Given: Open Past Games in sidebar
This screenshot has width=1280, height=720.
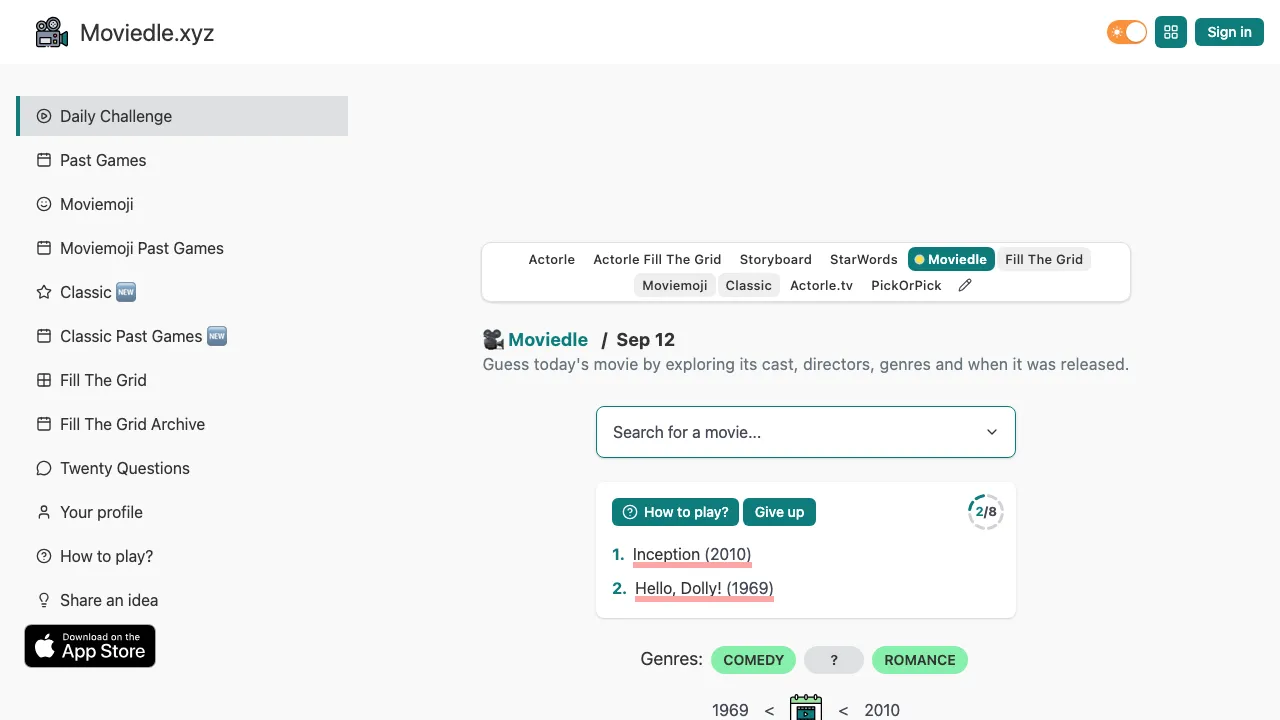Looking at the screenshot, I should click(x=182, y=160).
